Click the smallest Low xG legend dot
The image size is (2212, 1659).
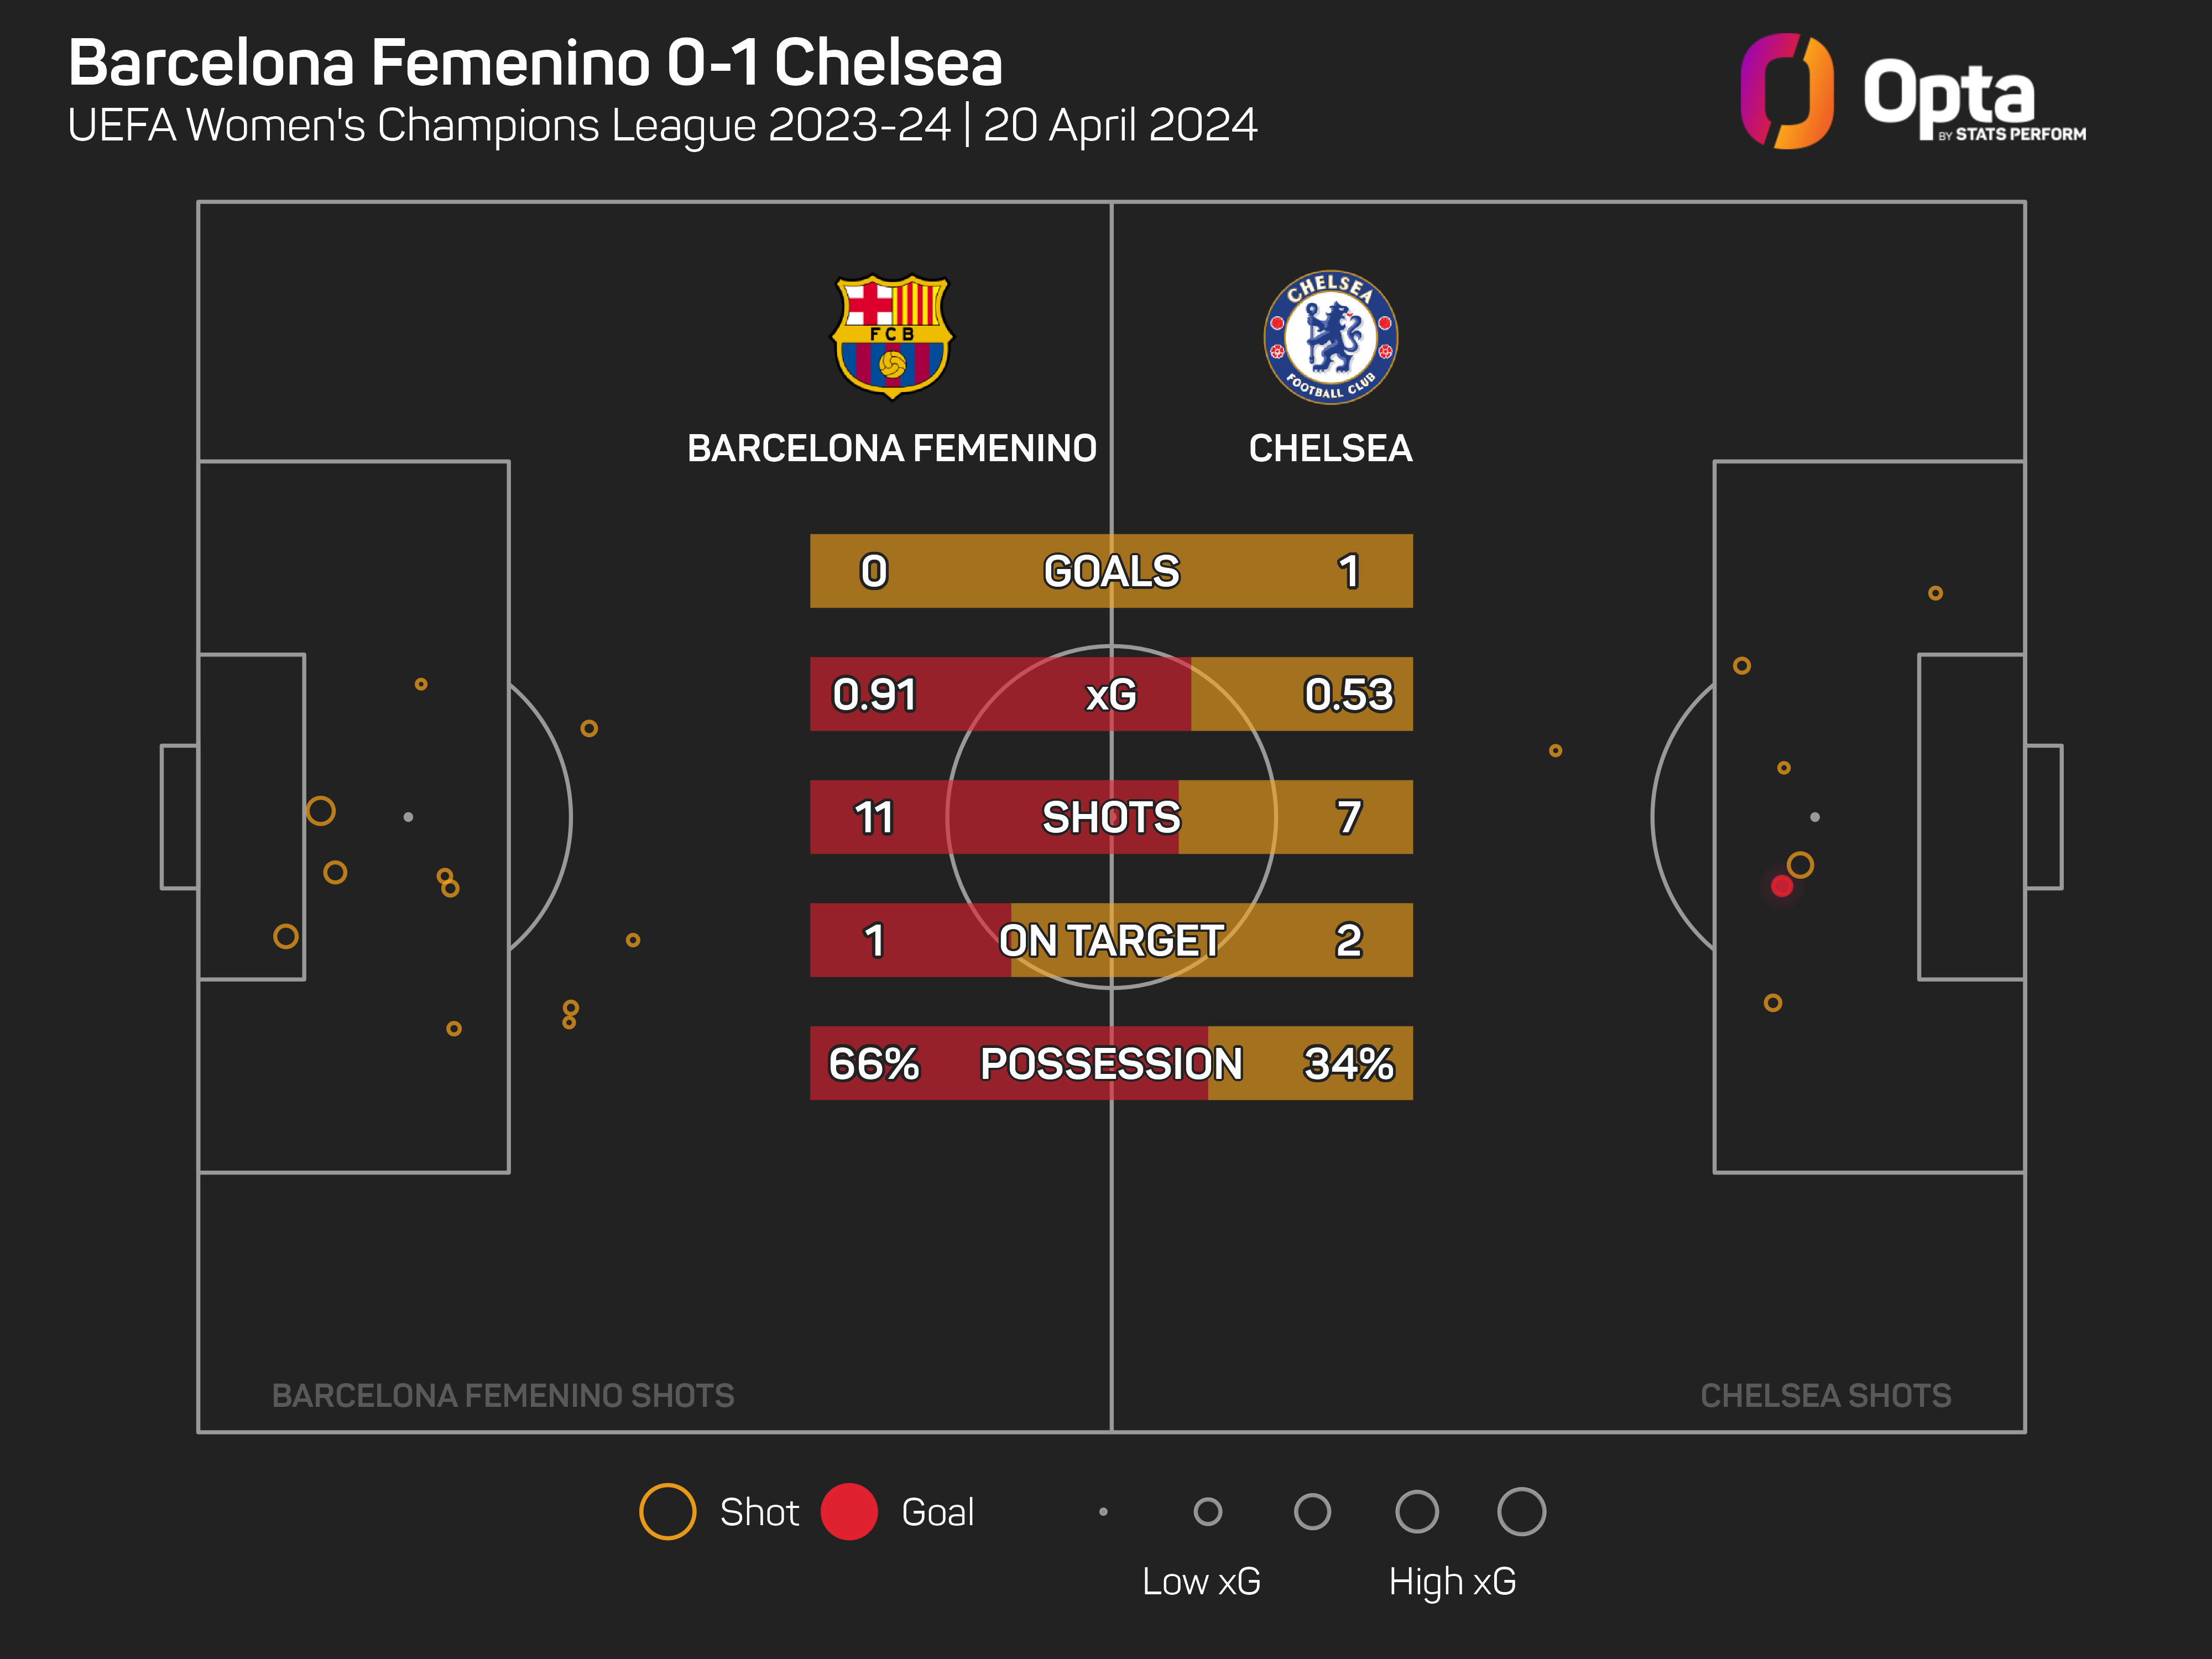[x=1103, y=1511]
